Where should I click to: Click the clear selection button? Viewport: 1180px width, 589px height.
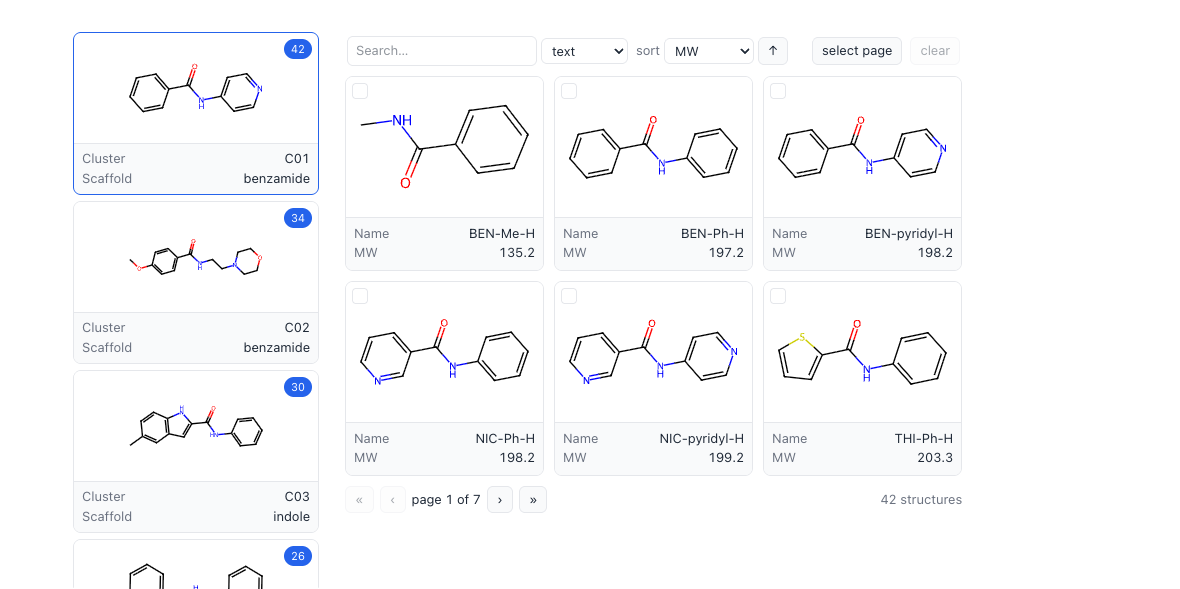(935, 51)
